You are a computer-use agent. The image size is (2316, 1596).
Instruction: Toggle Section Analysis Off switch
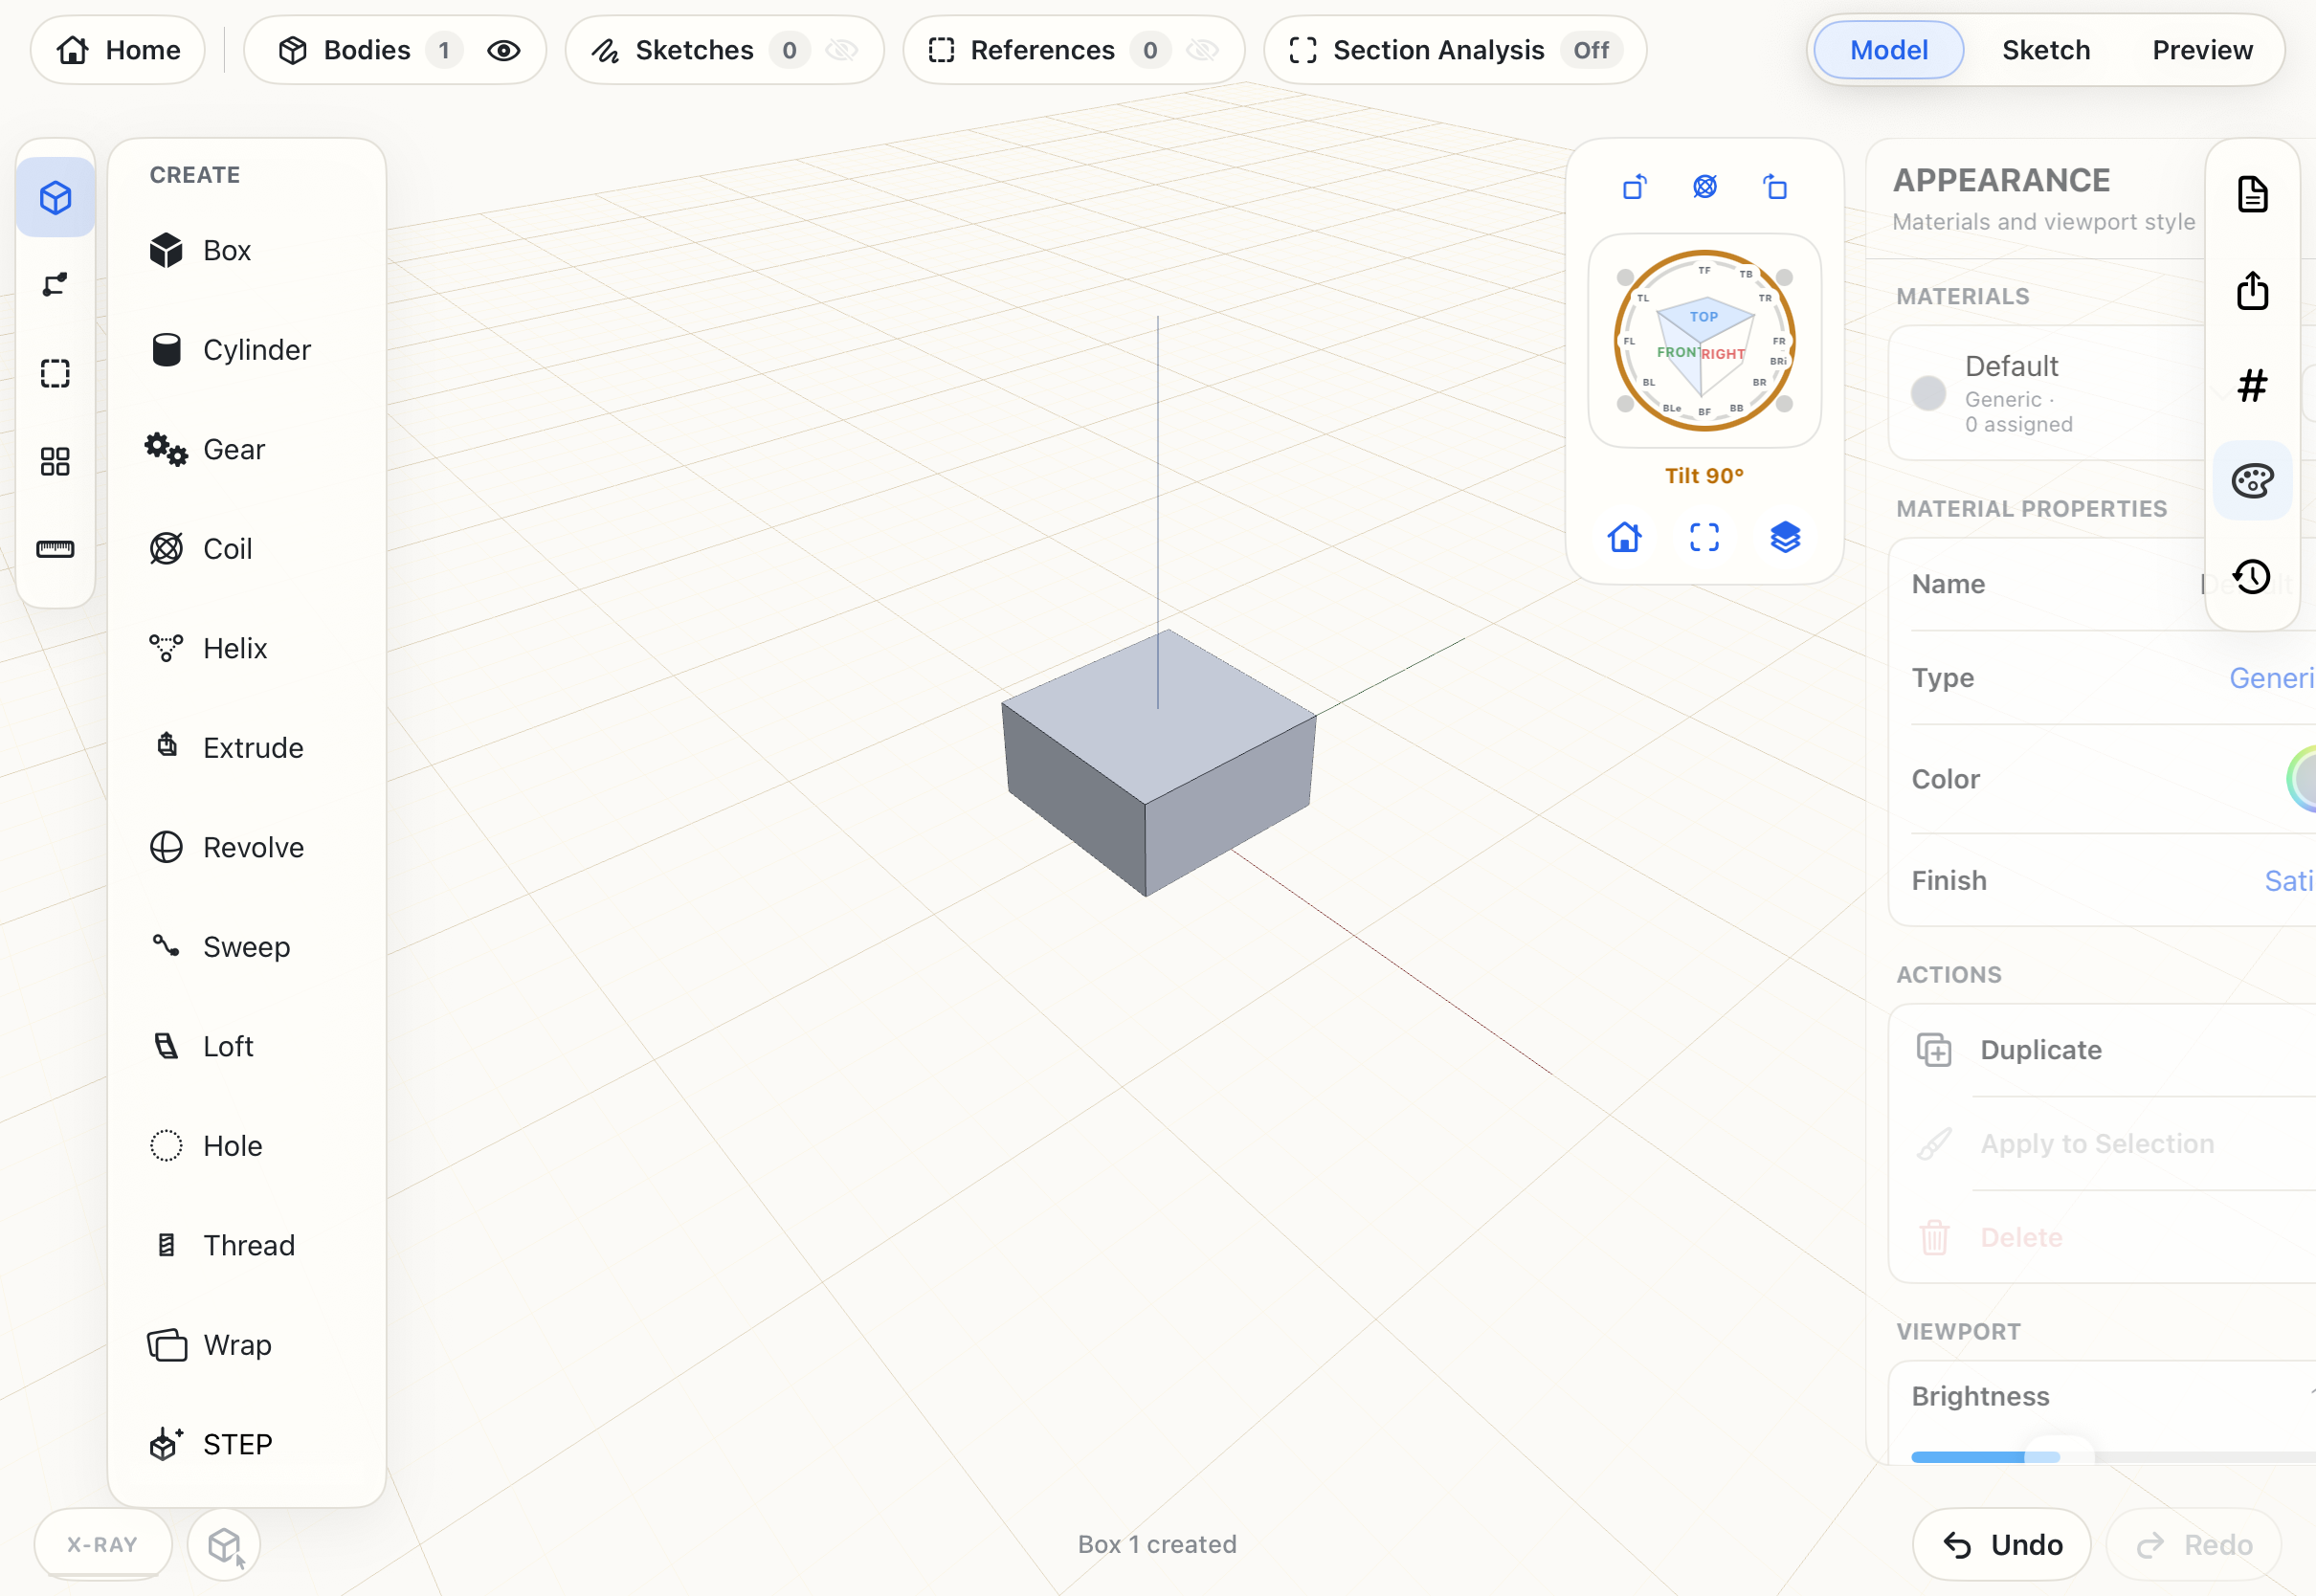pyautogui.click(x=1591, y=50)
